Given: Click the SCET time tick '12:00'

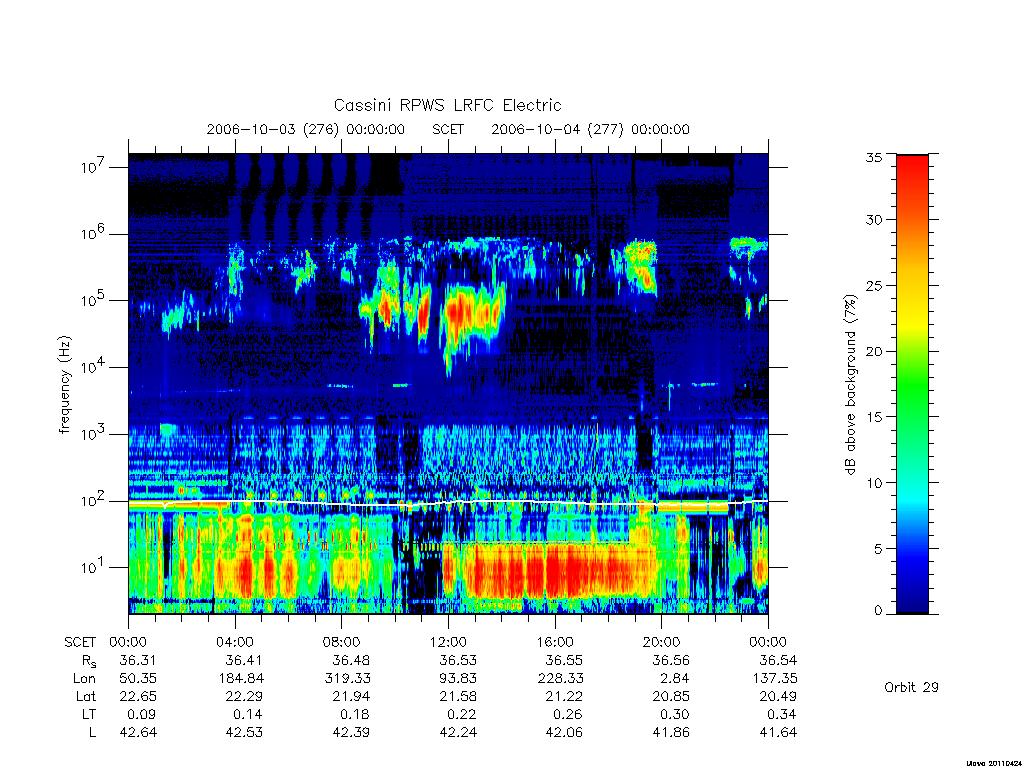Looking at the screenshot, I should (x=448, y=642).
